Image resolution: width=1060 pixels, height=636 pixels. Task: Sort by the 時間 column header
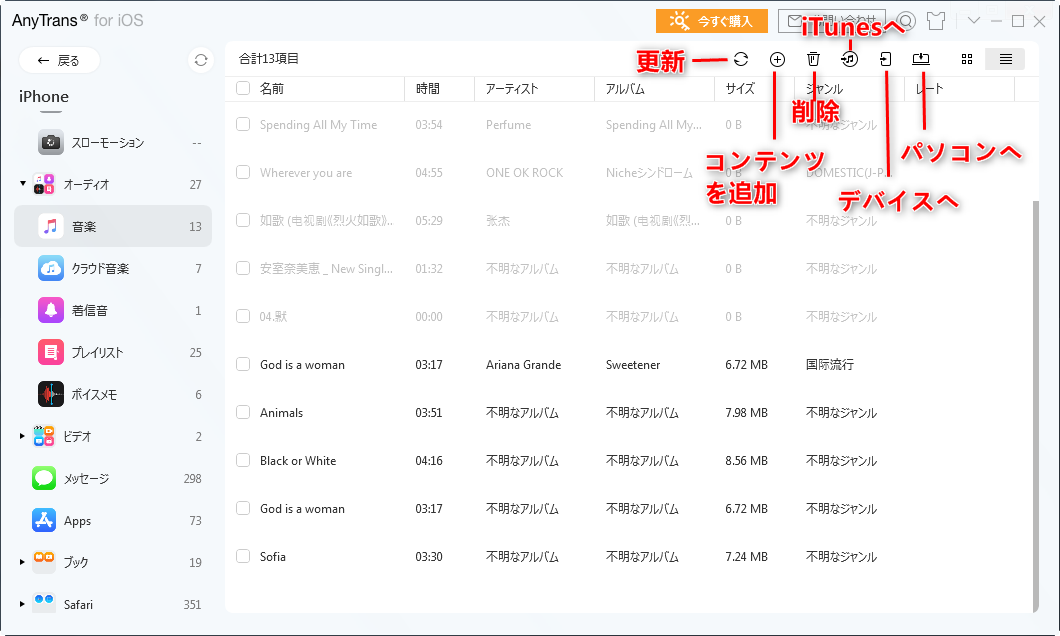(x=428, y=89)
